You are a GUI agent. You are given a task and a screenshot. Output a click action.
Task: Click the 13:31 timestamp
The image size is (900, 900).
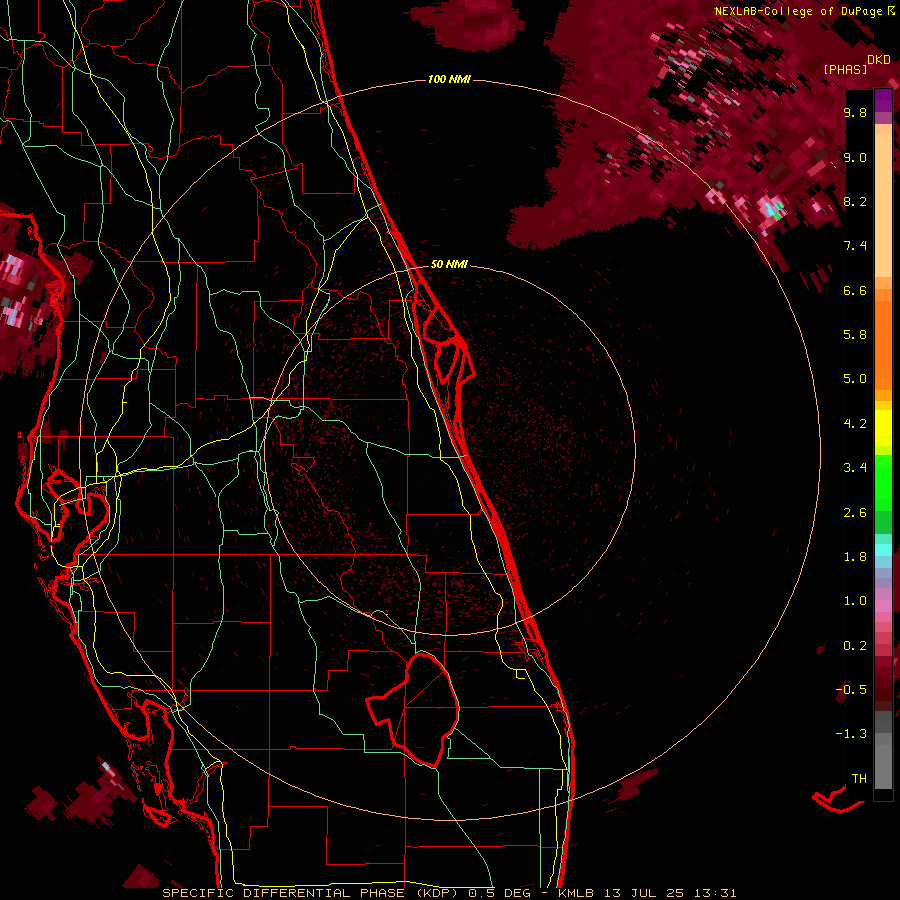pos(718,893)
